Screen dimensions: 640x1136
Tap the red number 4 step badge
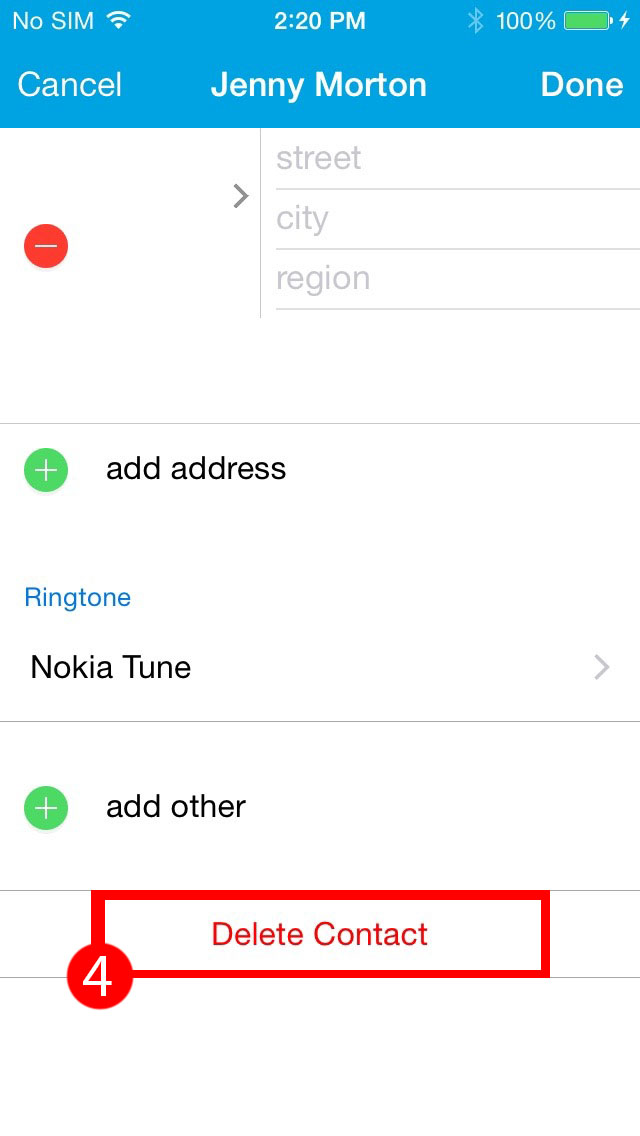pyautogui.click(x=99, y=976)
